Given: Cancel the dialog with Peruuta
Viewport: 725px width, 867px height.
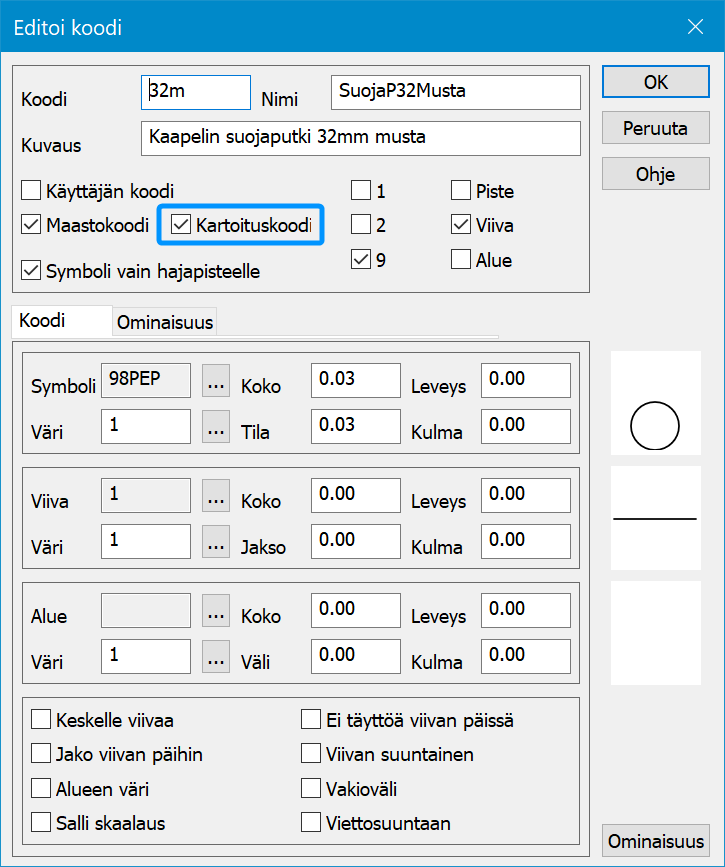Looking at the screenshot, I should click(655, 127).
